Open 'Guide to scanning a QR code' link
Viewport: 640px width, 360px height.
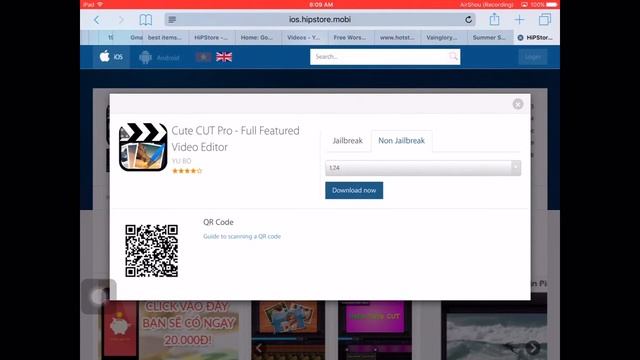point(242,236)
